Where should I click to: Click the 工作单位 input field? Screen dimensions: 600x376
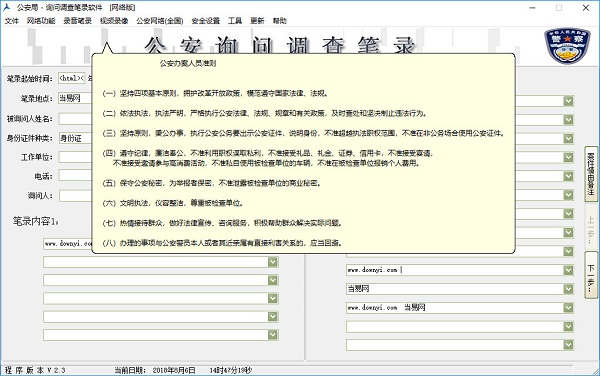[x=75, y=157]
